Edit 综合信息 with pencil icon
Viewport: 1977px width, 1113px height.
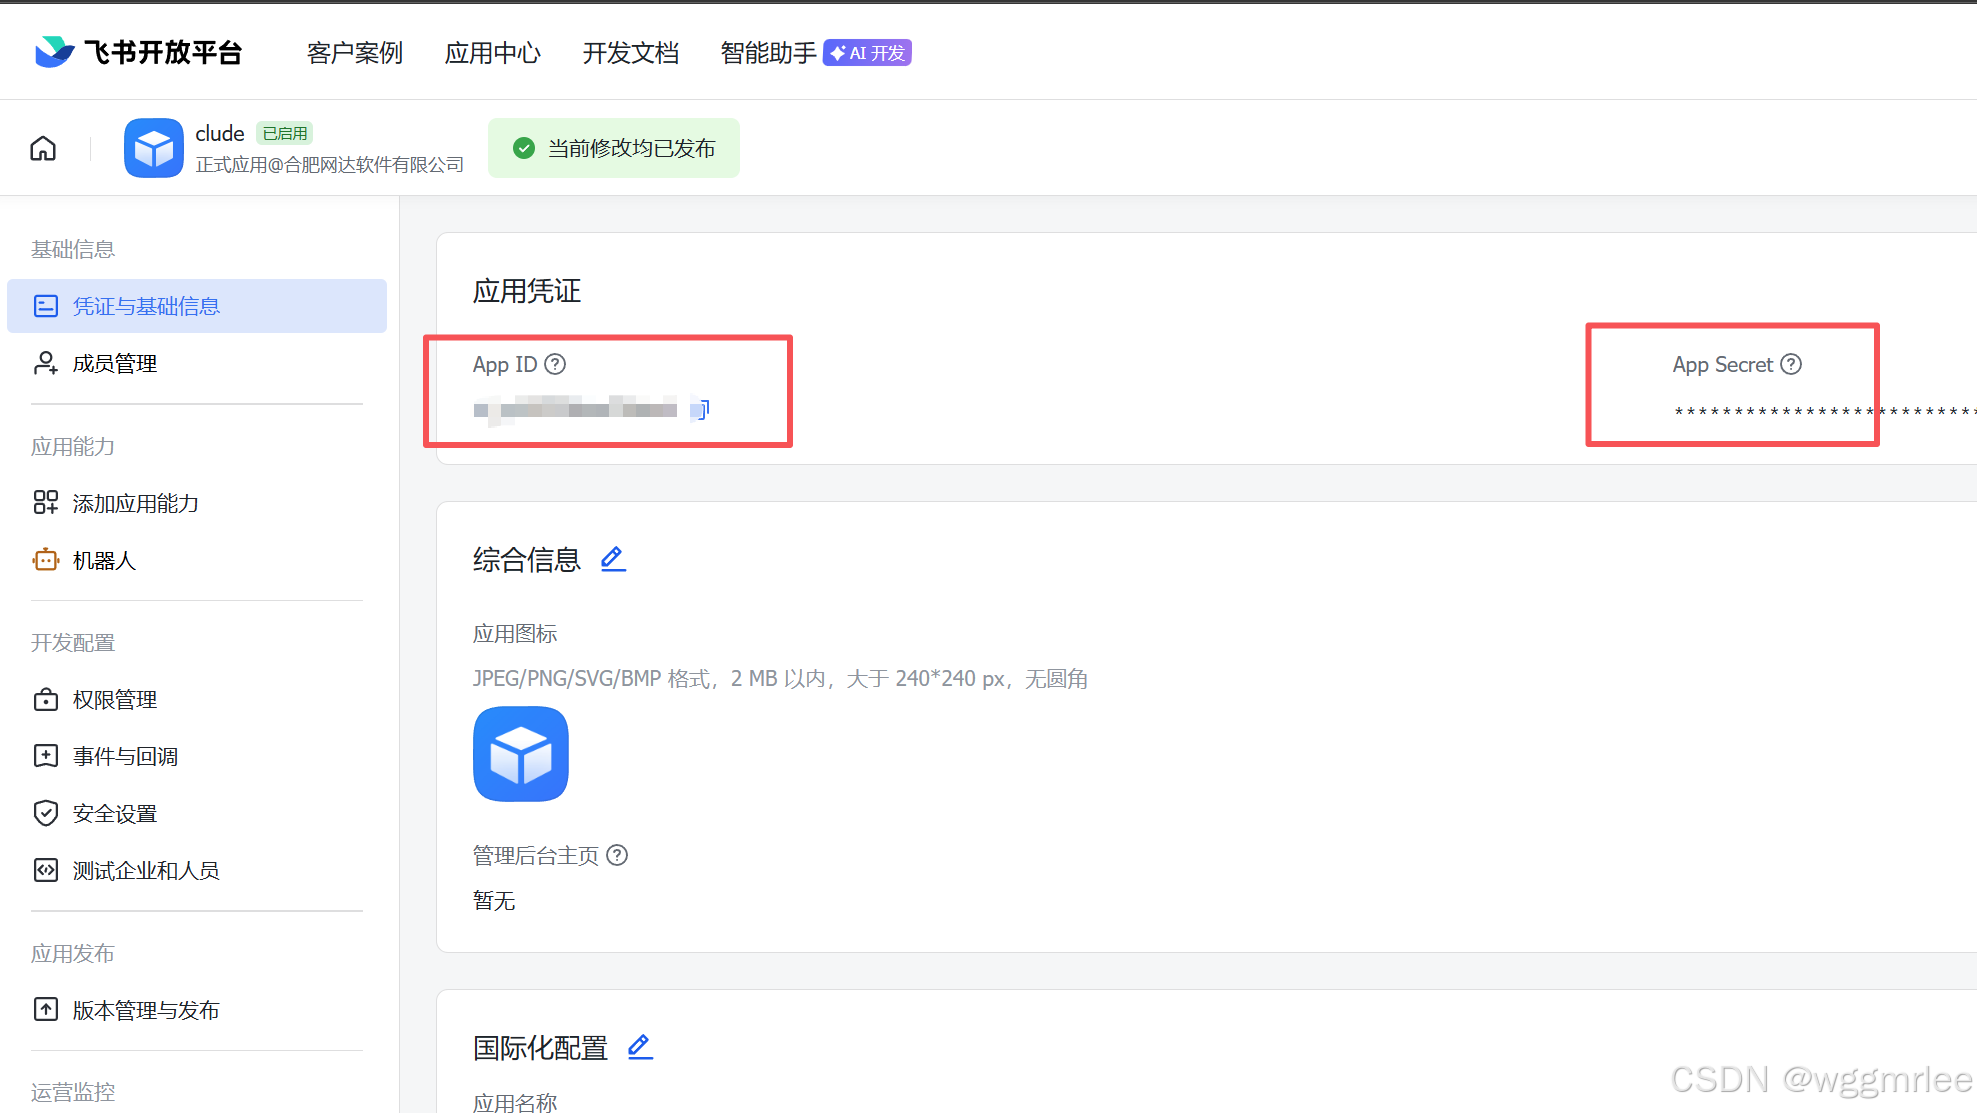(613, 559)
